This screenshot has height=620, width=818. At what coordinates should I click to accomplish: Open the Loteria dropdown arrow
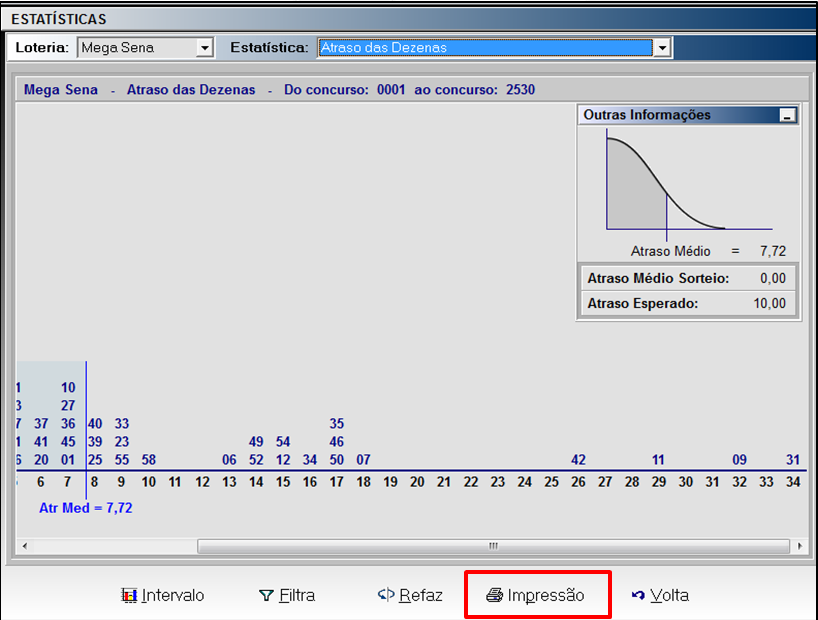(x=204, y=48)
